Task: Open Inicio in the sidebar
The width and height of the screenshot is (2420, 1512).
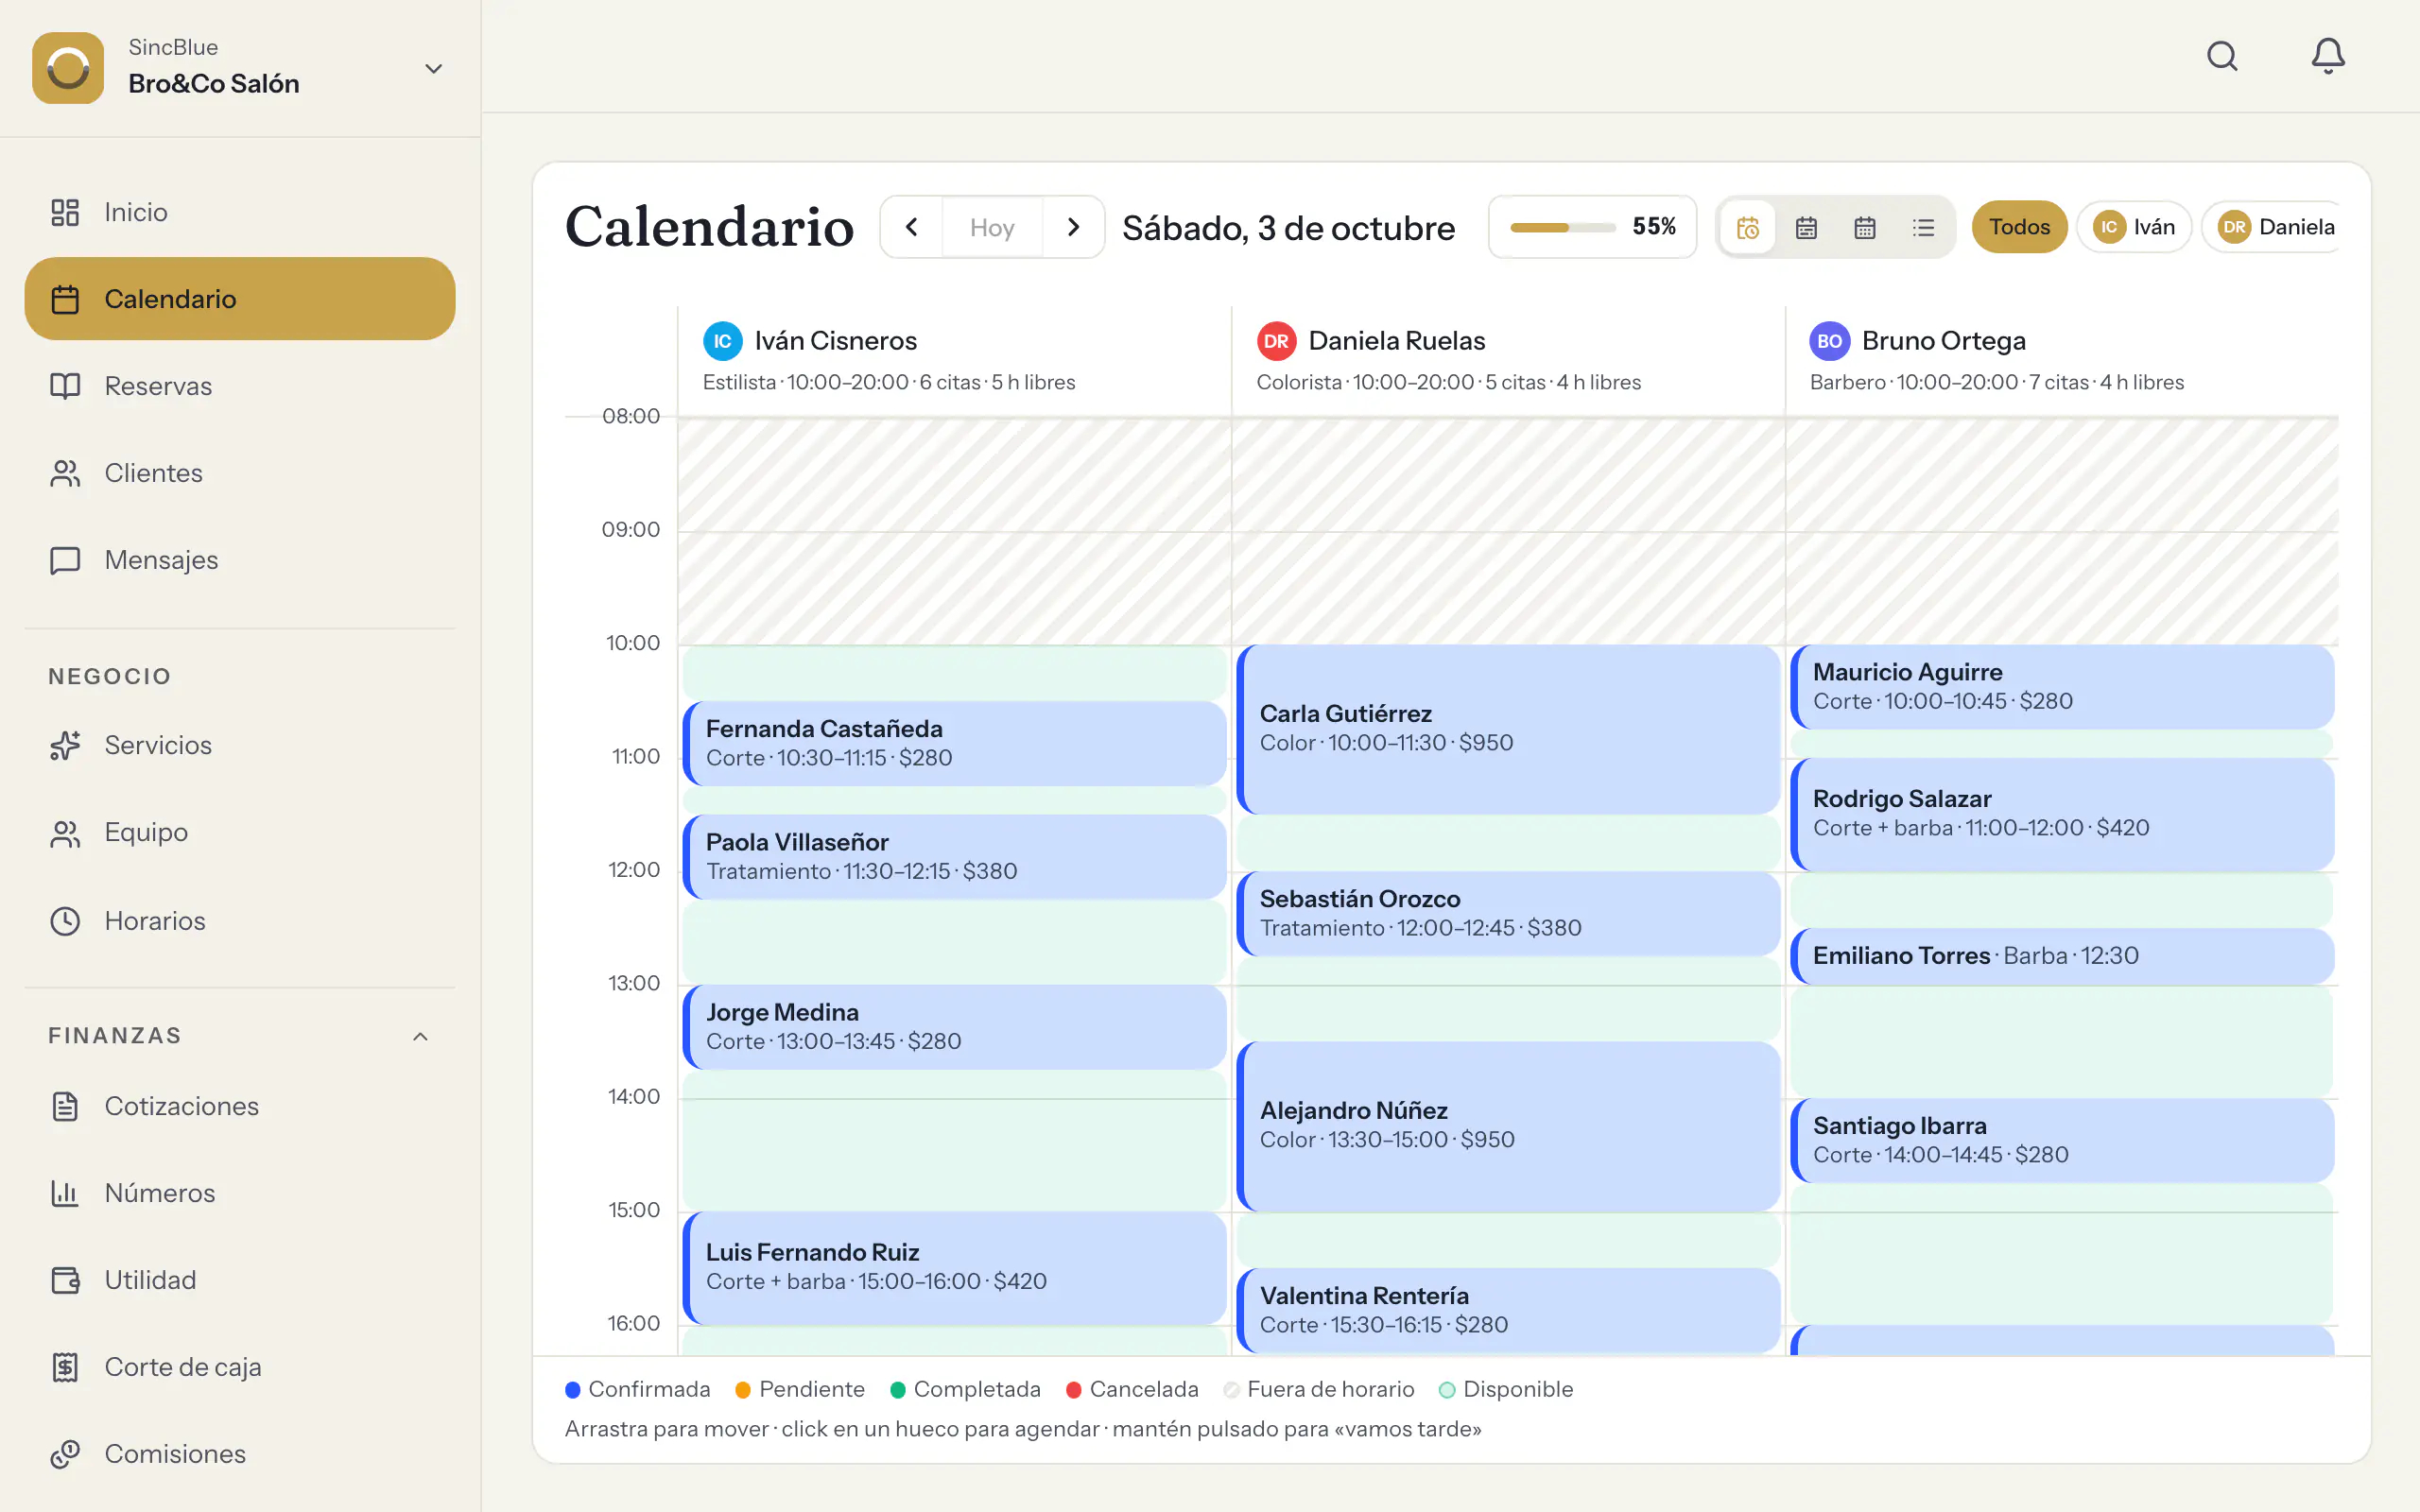Action: [x=240, y=212]
